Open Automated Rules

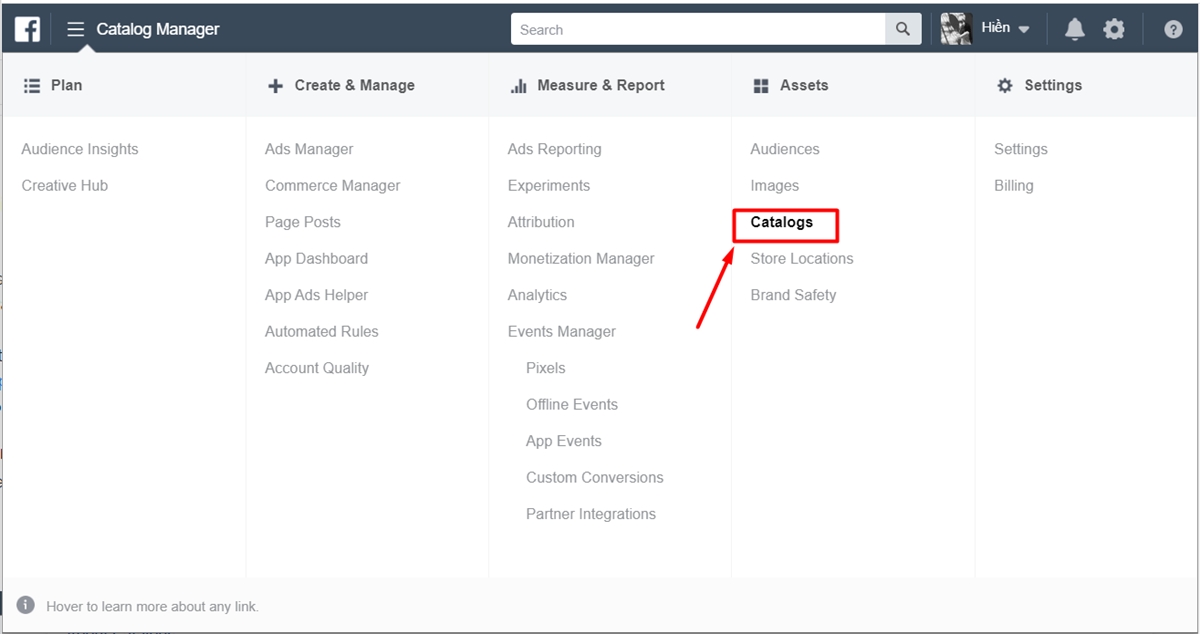322,332
